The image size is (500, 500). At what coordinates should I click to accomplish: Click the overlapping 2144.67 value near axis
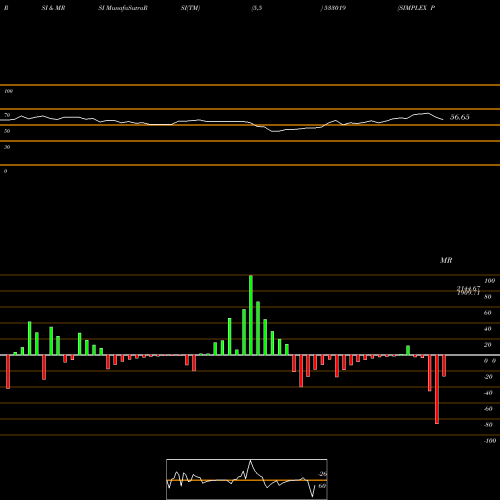(x=468, y=289)
